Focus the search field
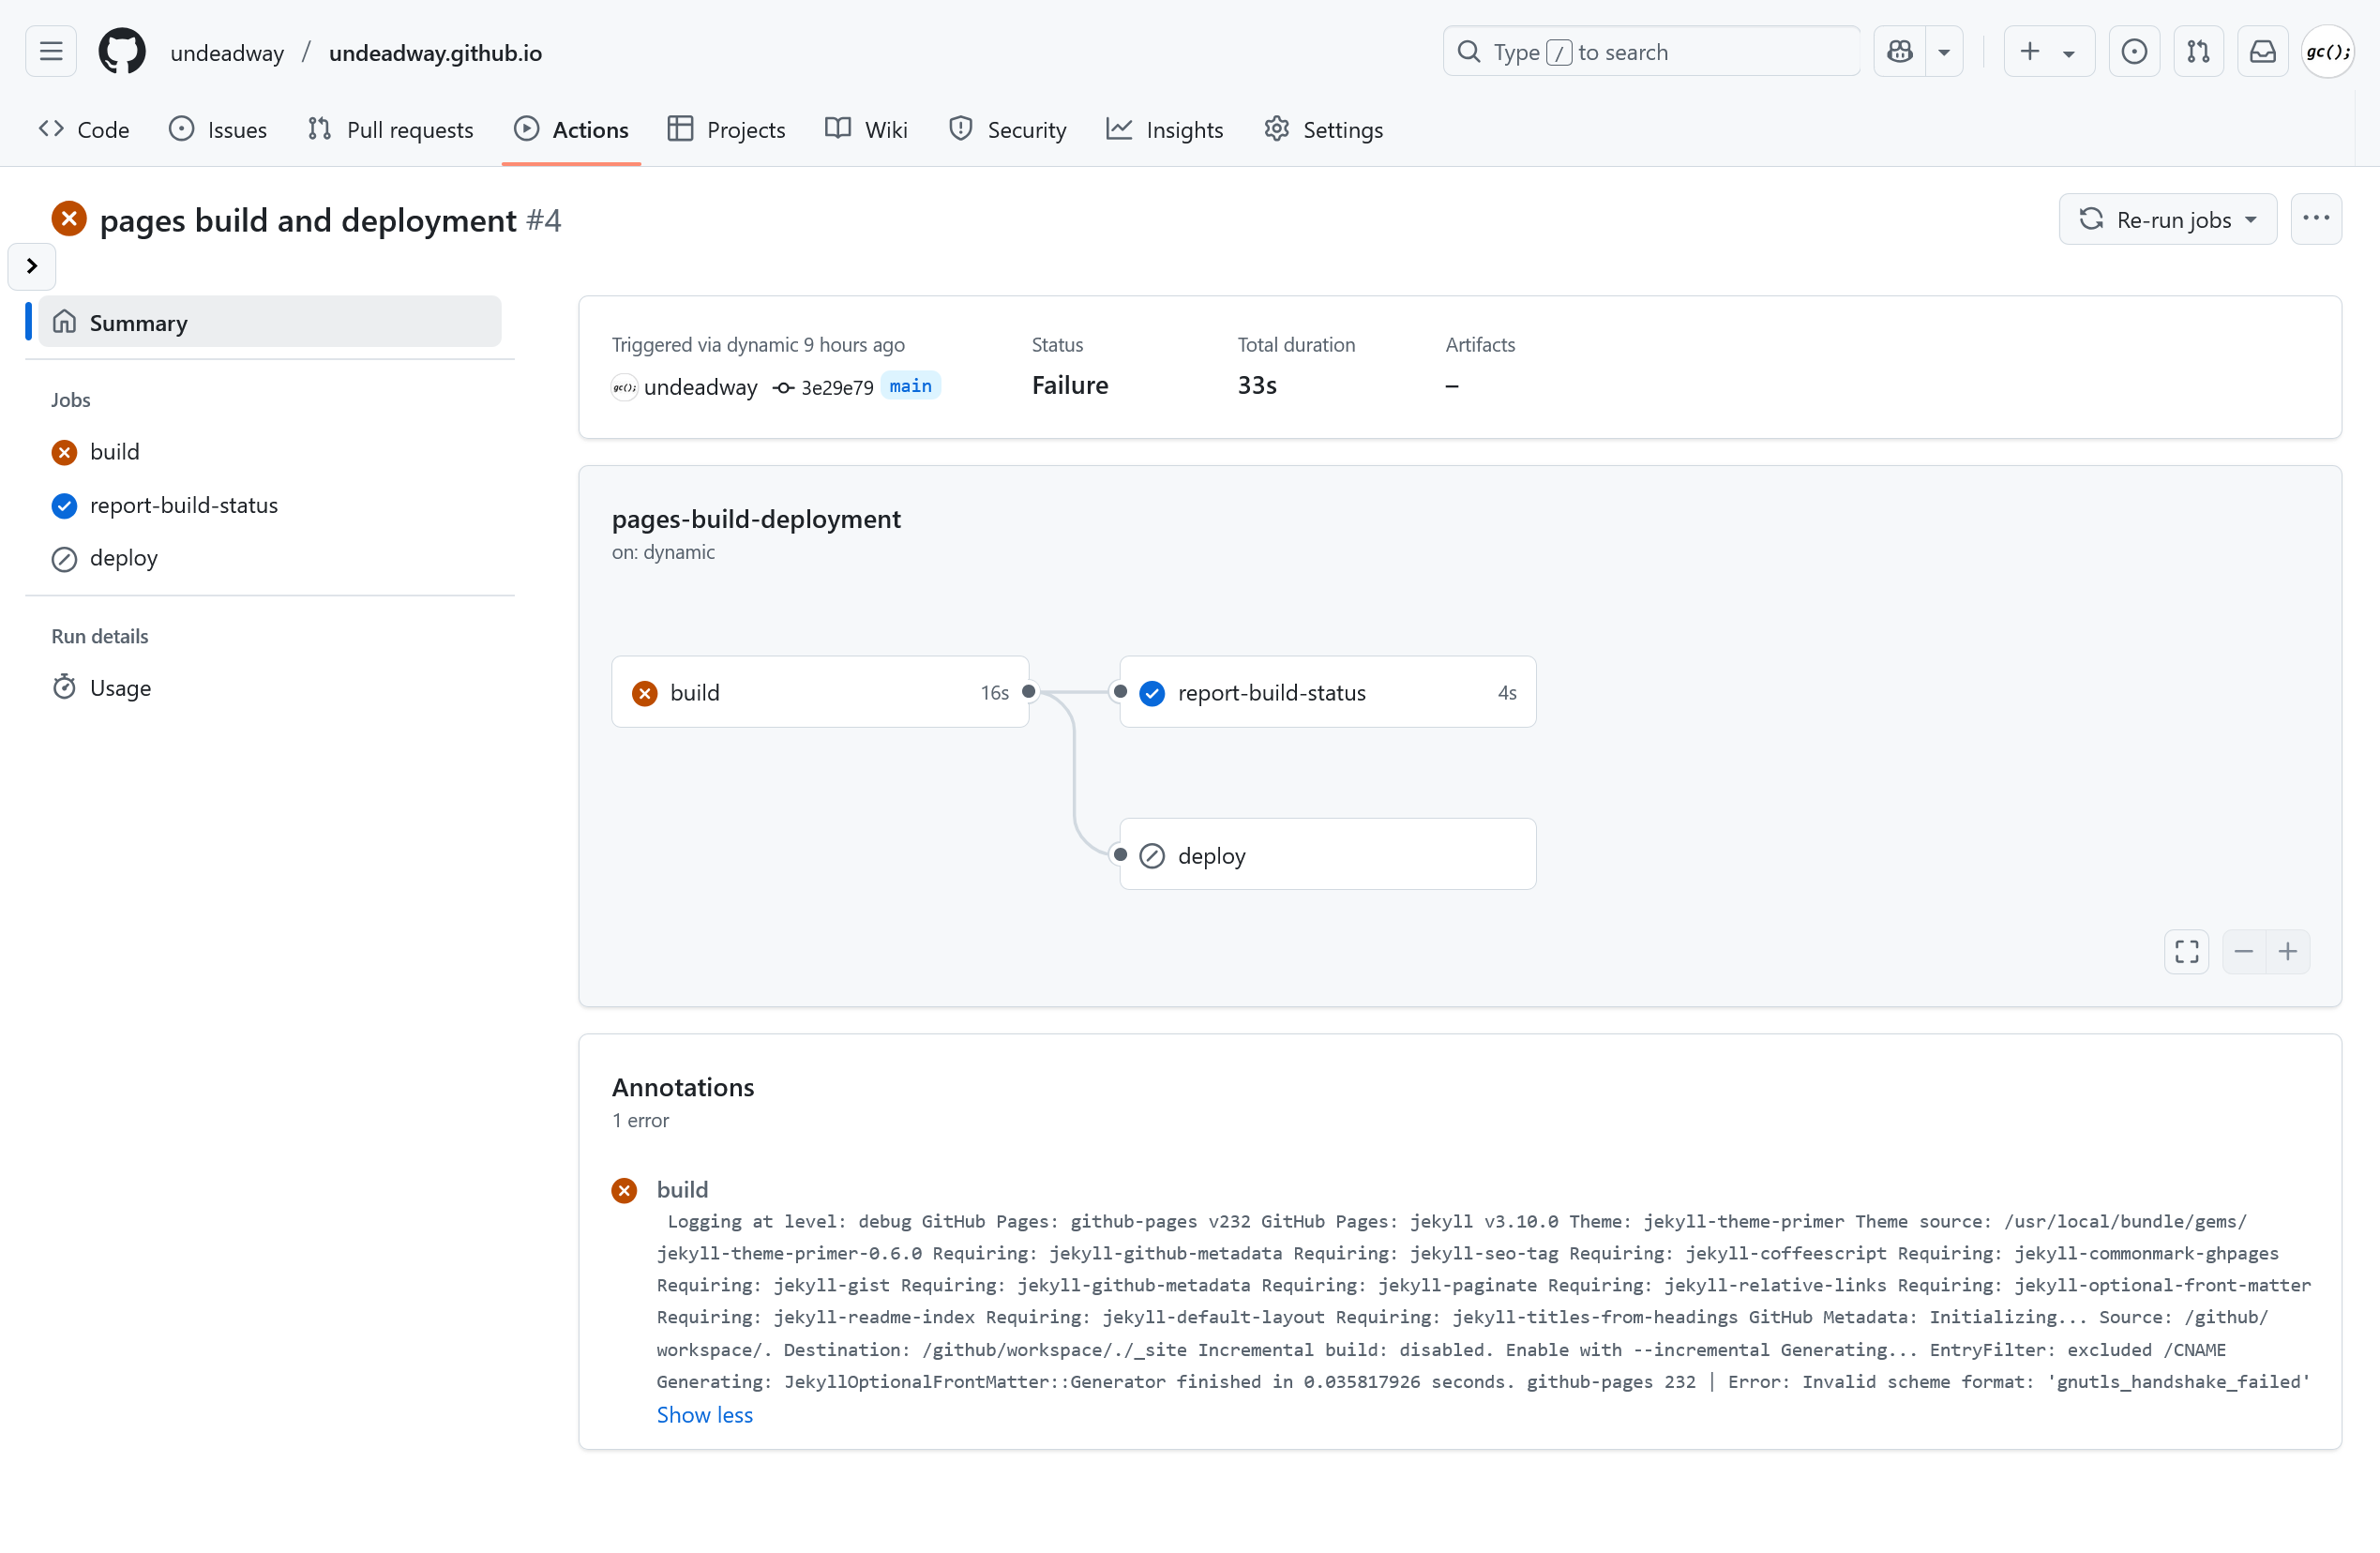 coord(1651,52)
